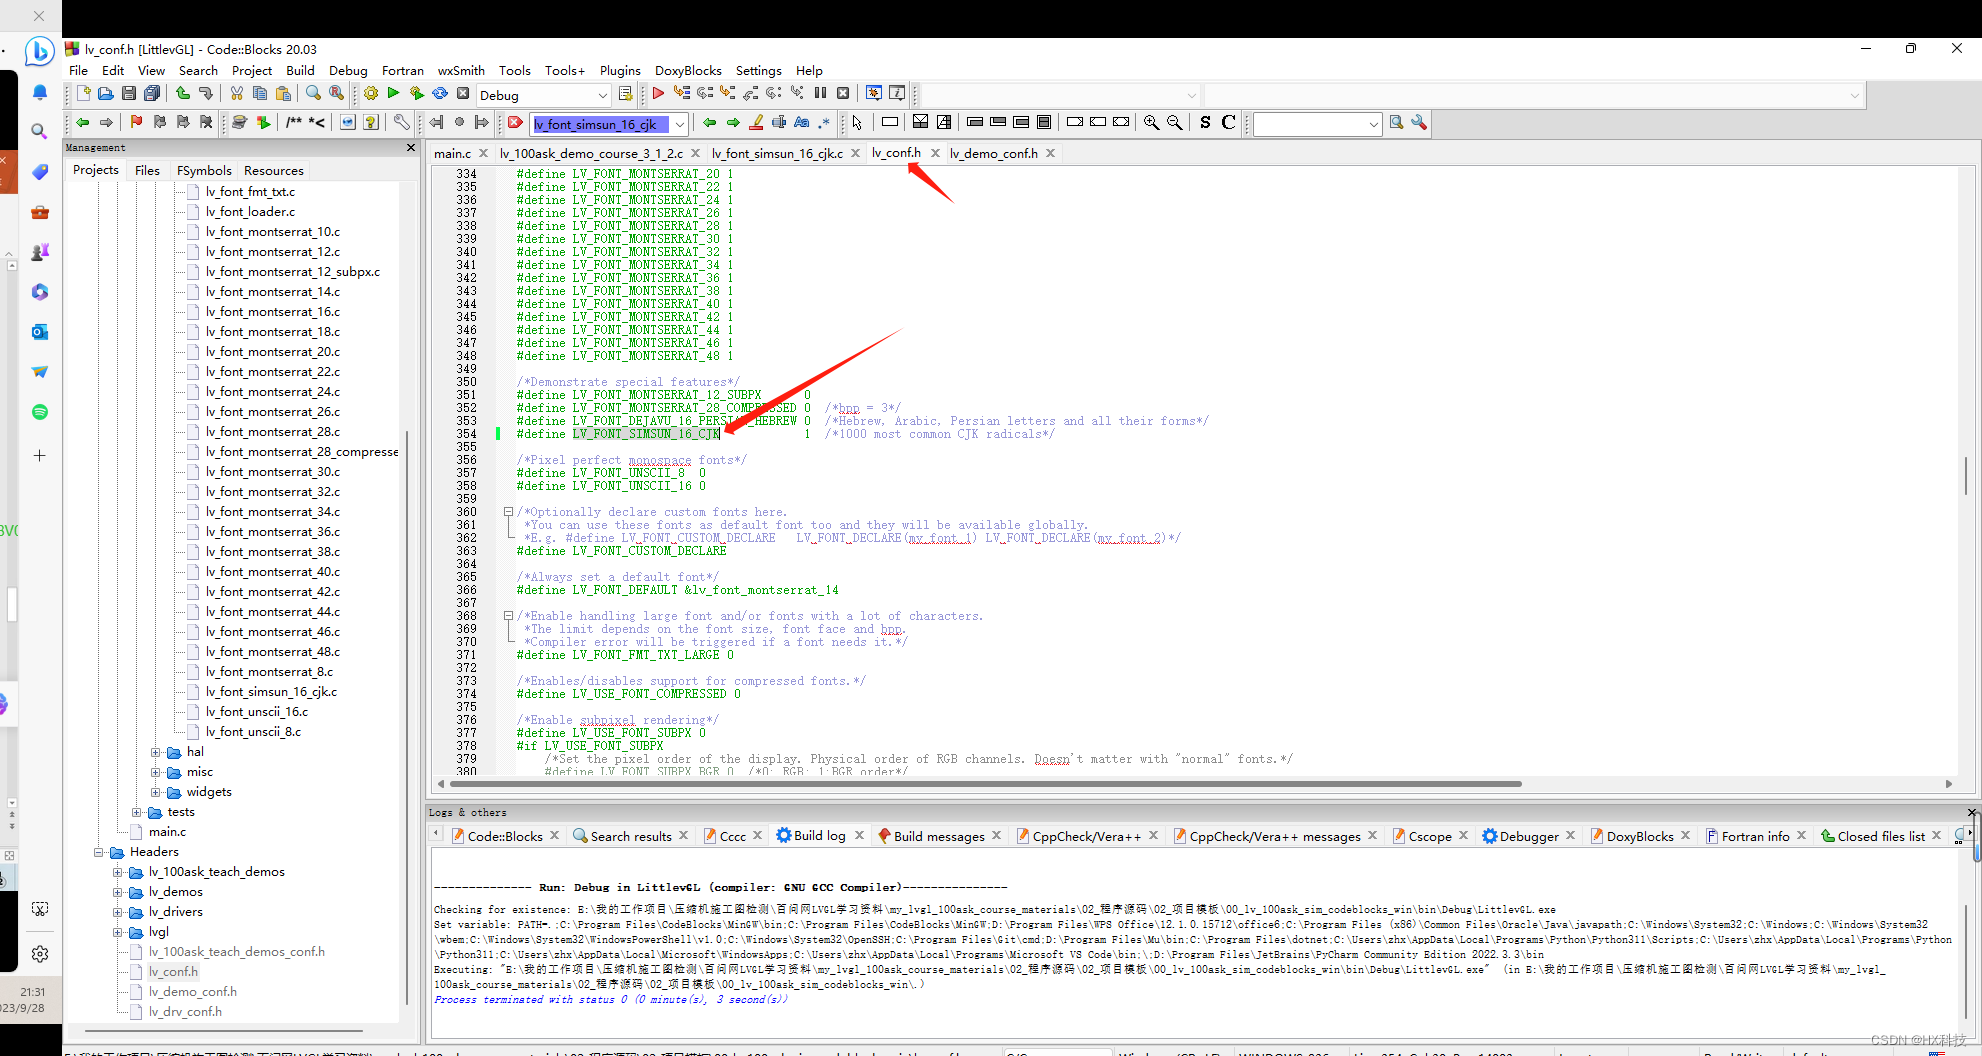Viewport: 1982px width, 1056px height.
Task: Expand lv_100ask_teach_demos headers folder
Action: [118, 872]
